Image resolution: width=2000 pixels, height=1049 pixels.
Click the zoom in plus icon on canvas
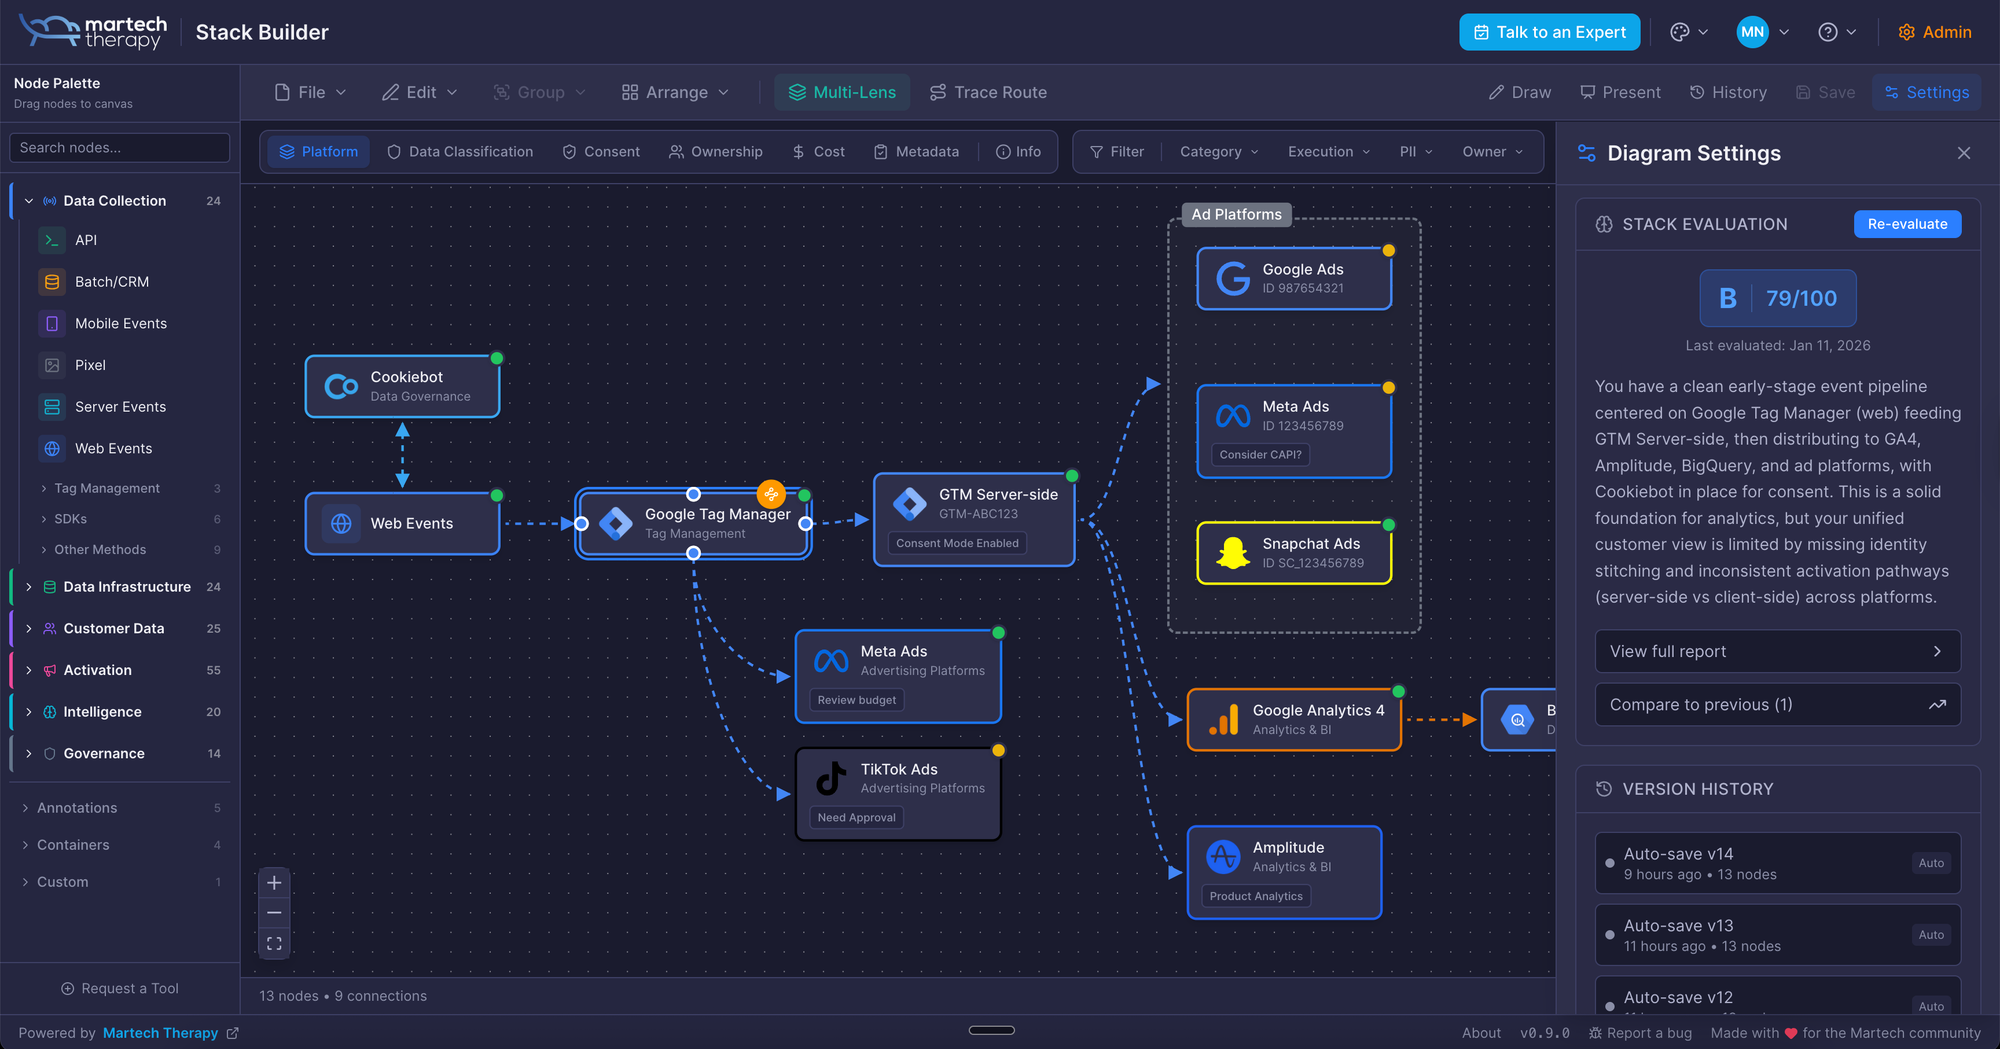[274, 883]
